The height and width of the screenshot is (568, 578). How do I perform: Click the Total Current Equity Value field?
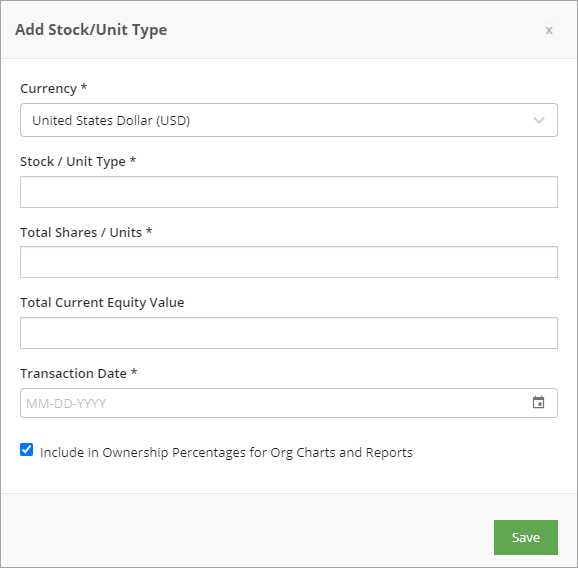pos(289,333)
